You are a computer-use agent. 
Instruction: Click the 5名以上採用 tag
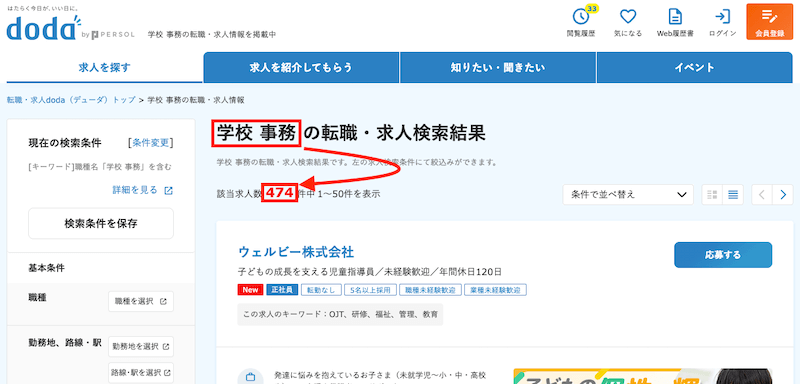370,290
